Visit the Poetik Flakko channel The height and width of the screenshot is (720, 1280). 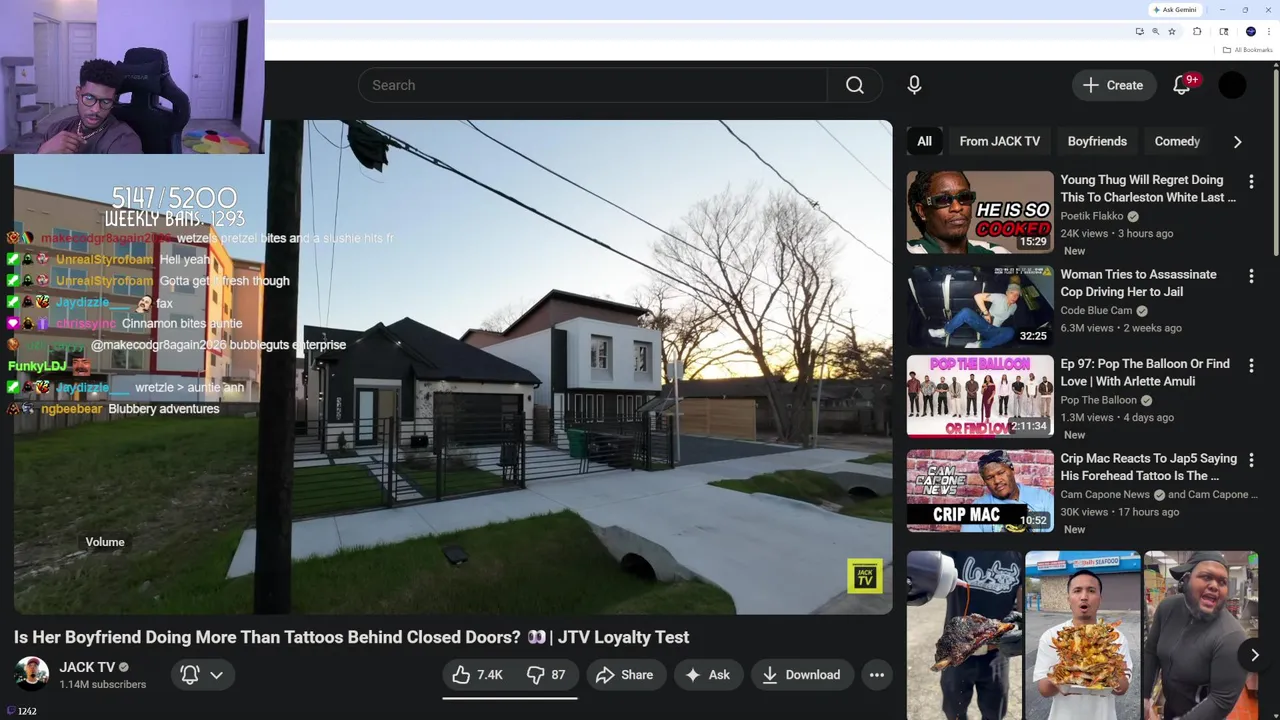[1093, 216]
